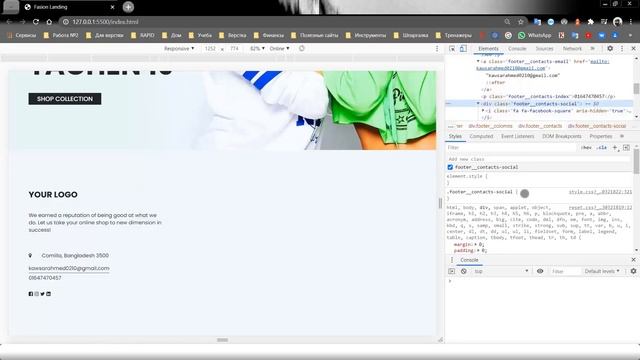Go to the browser home page icon
Viewport: 640px width, 360px height.
pos(49,22)
